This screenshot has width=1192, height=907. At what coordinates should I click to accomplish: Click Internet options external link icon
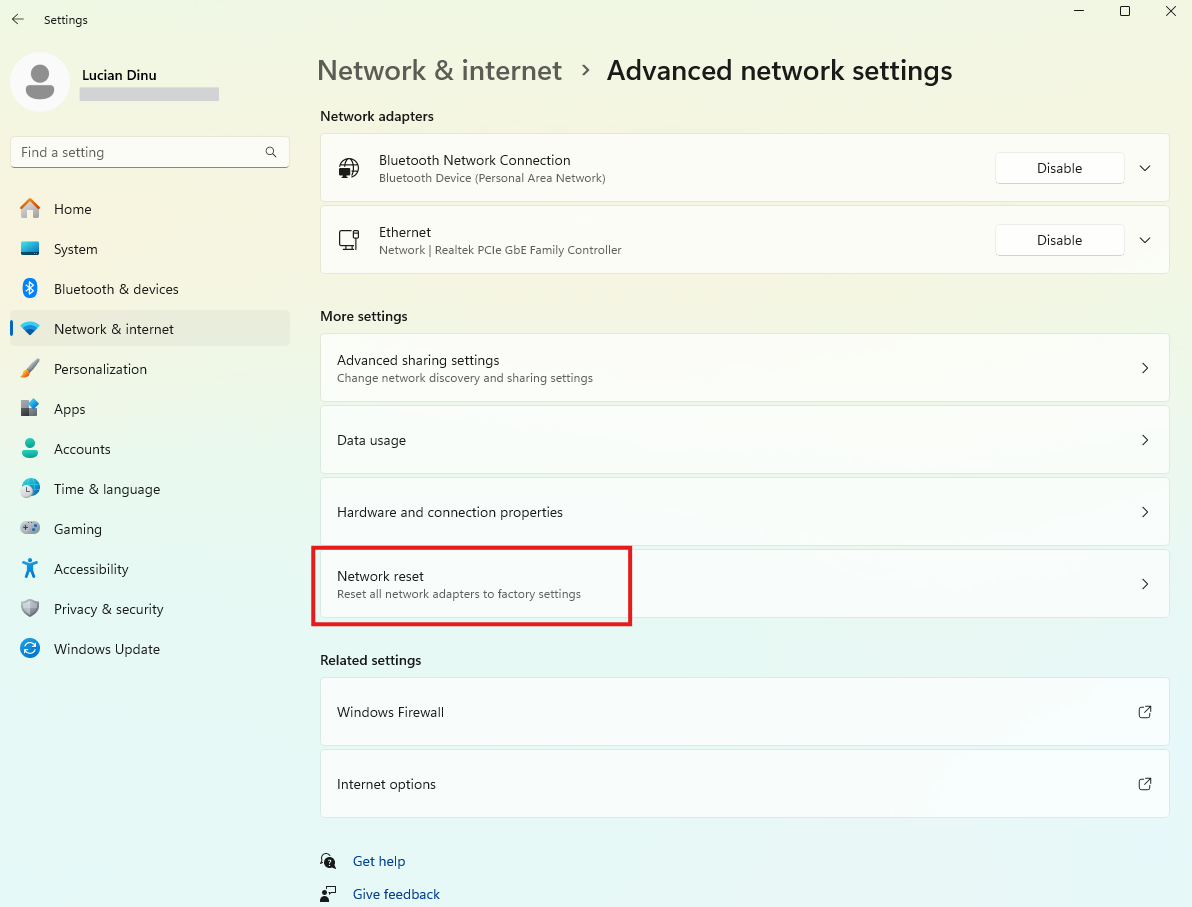[1144, 784]
